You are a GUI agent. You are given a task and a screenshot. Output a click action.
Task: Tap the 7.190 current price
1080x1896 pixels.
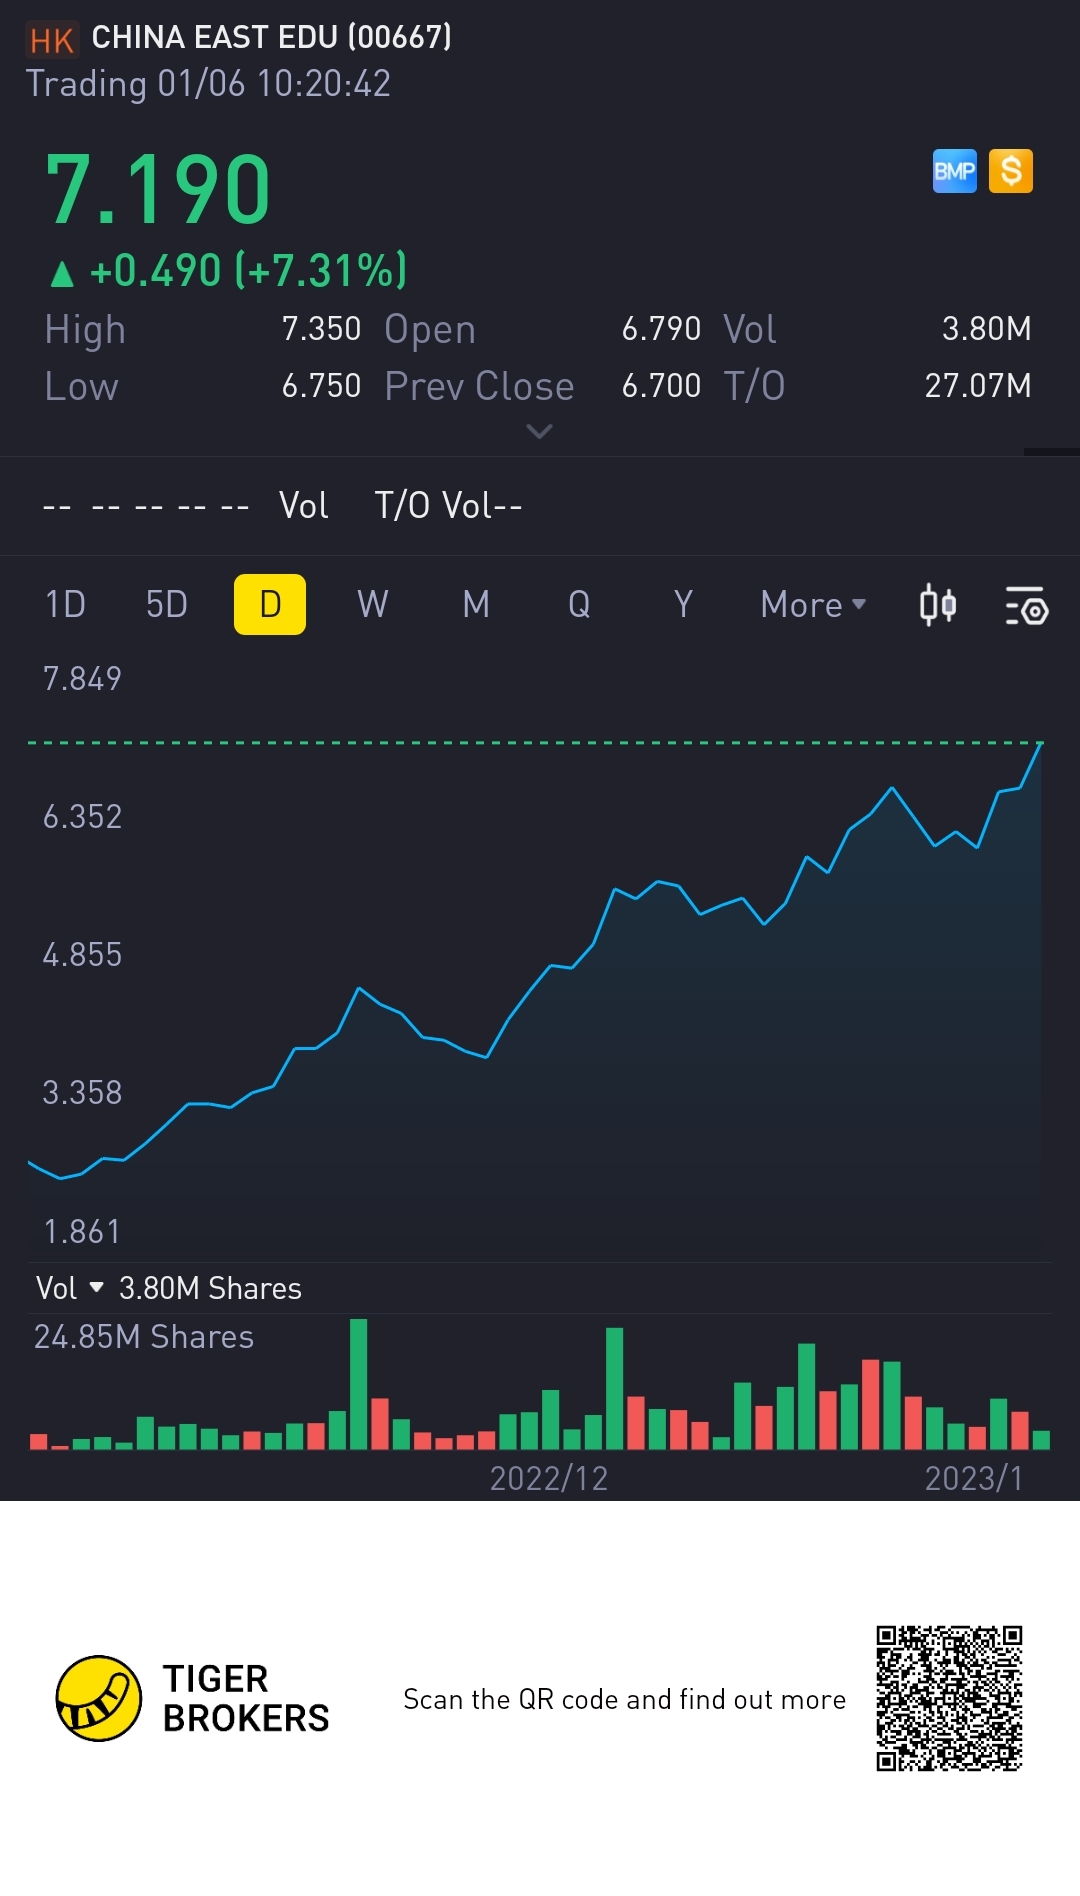click(x=158, y=190)
